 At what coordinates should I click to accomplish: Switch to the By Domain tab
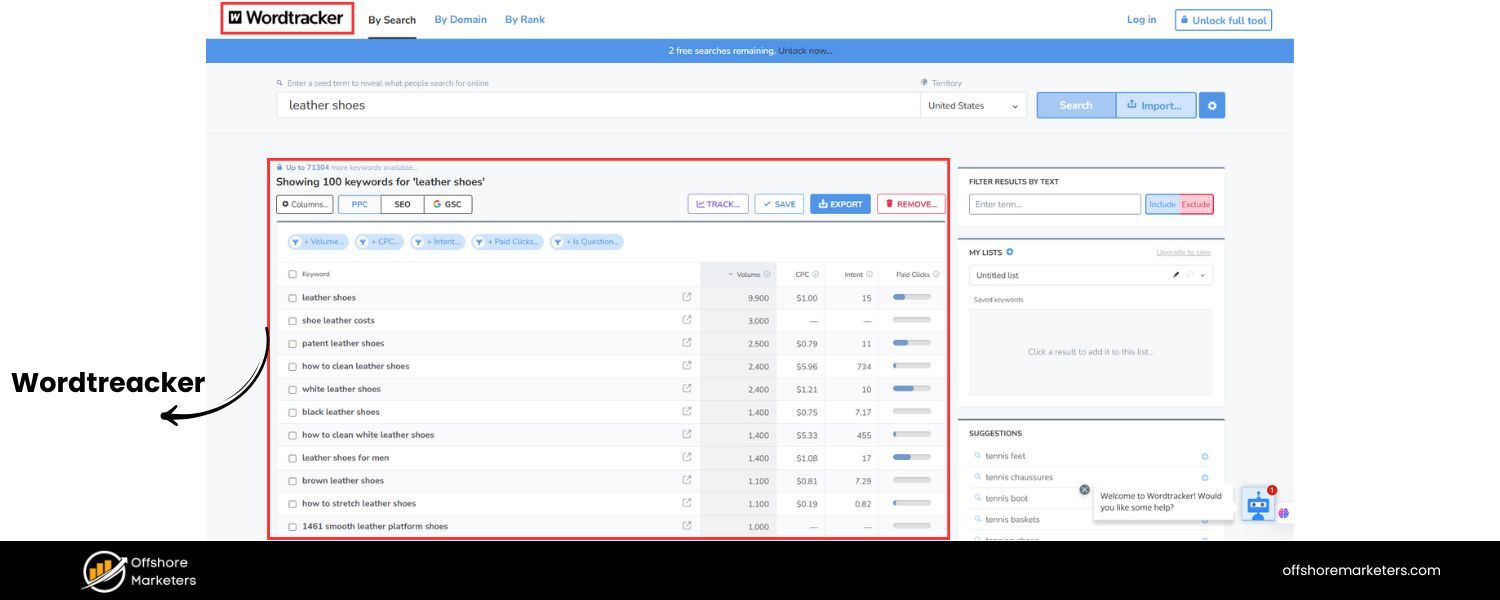pyautogui.click(x=460, y=18)
